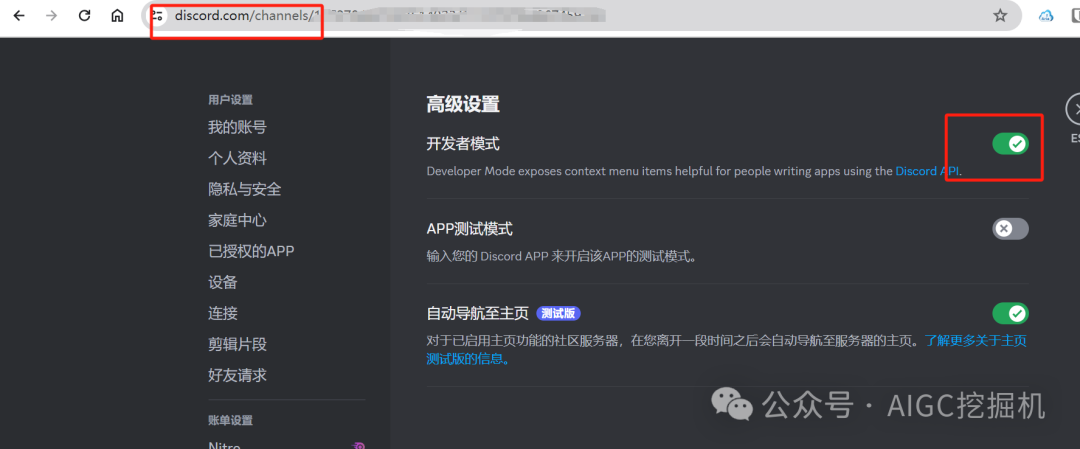This screenshot has height=449, width=1080.
Task: Select 已授权的APP menu item
Action: pos(251,251)
